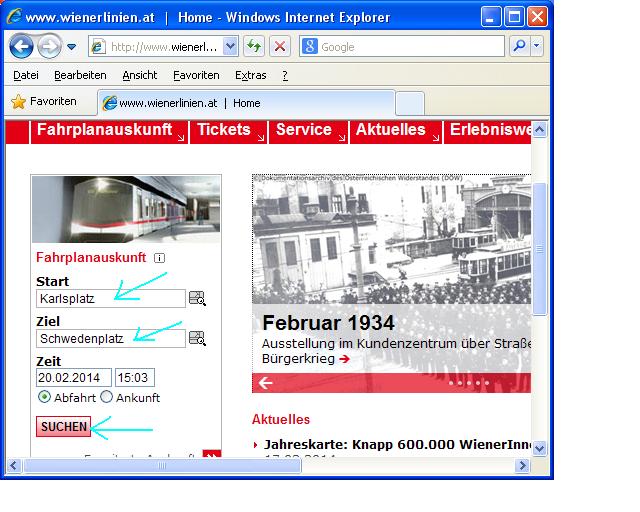
Task: Open the recent pages dropdown arrow
Action: (72, 47)
